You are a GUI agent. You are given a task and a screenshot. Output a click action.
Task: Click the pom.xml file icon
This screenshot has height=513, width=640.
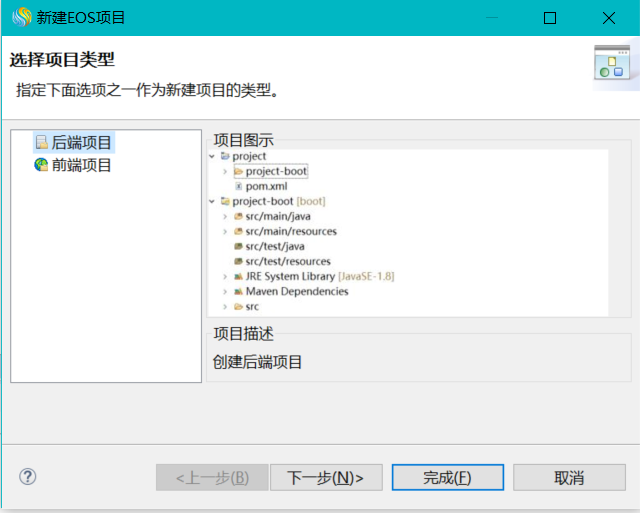coord(238,186)
